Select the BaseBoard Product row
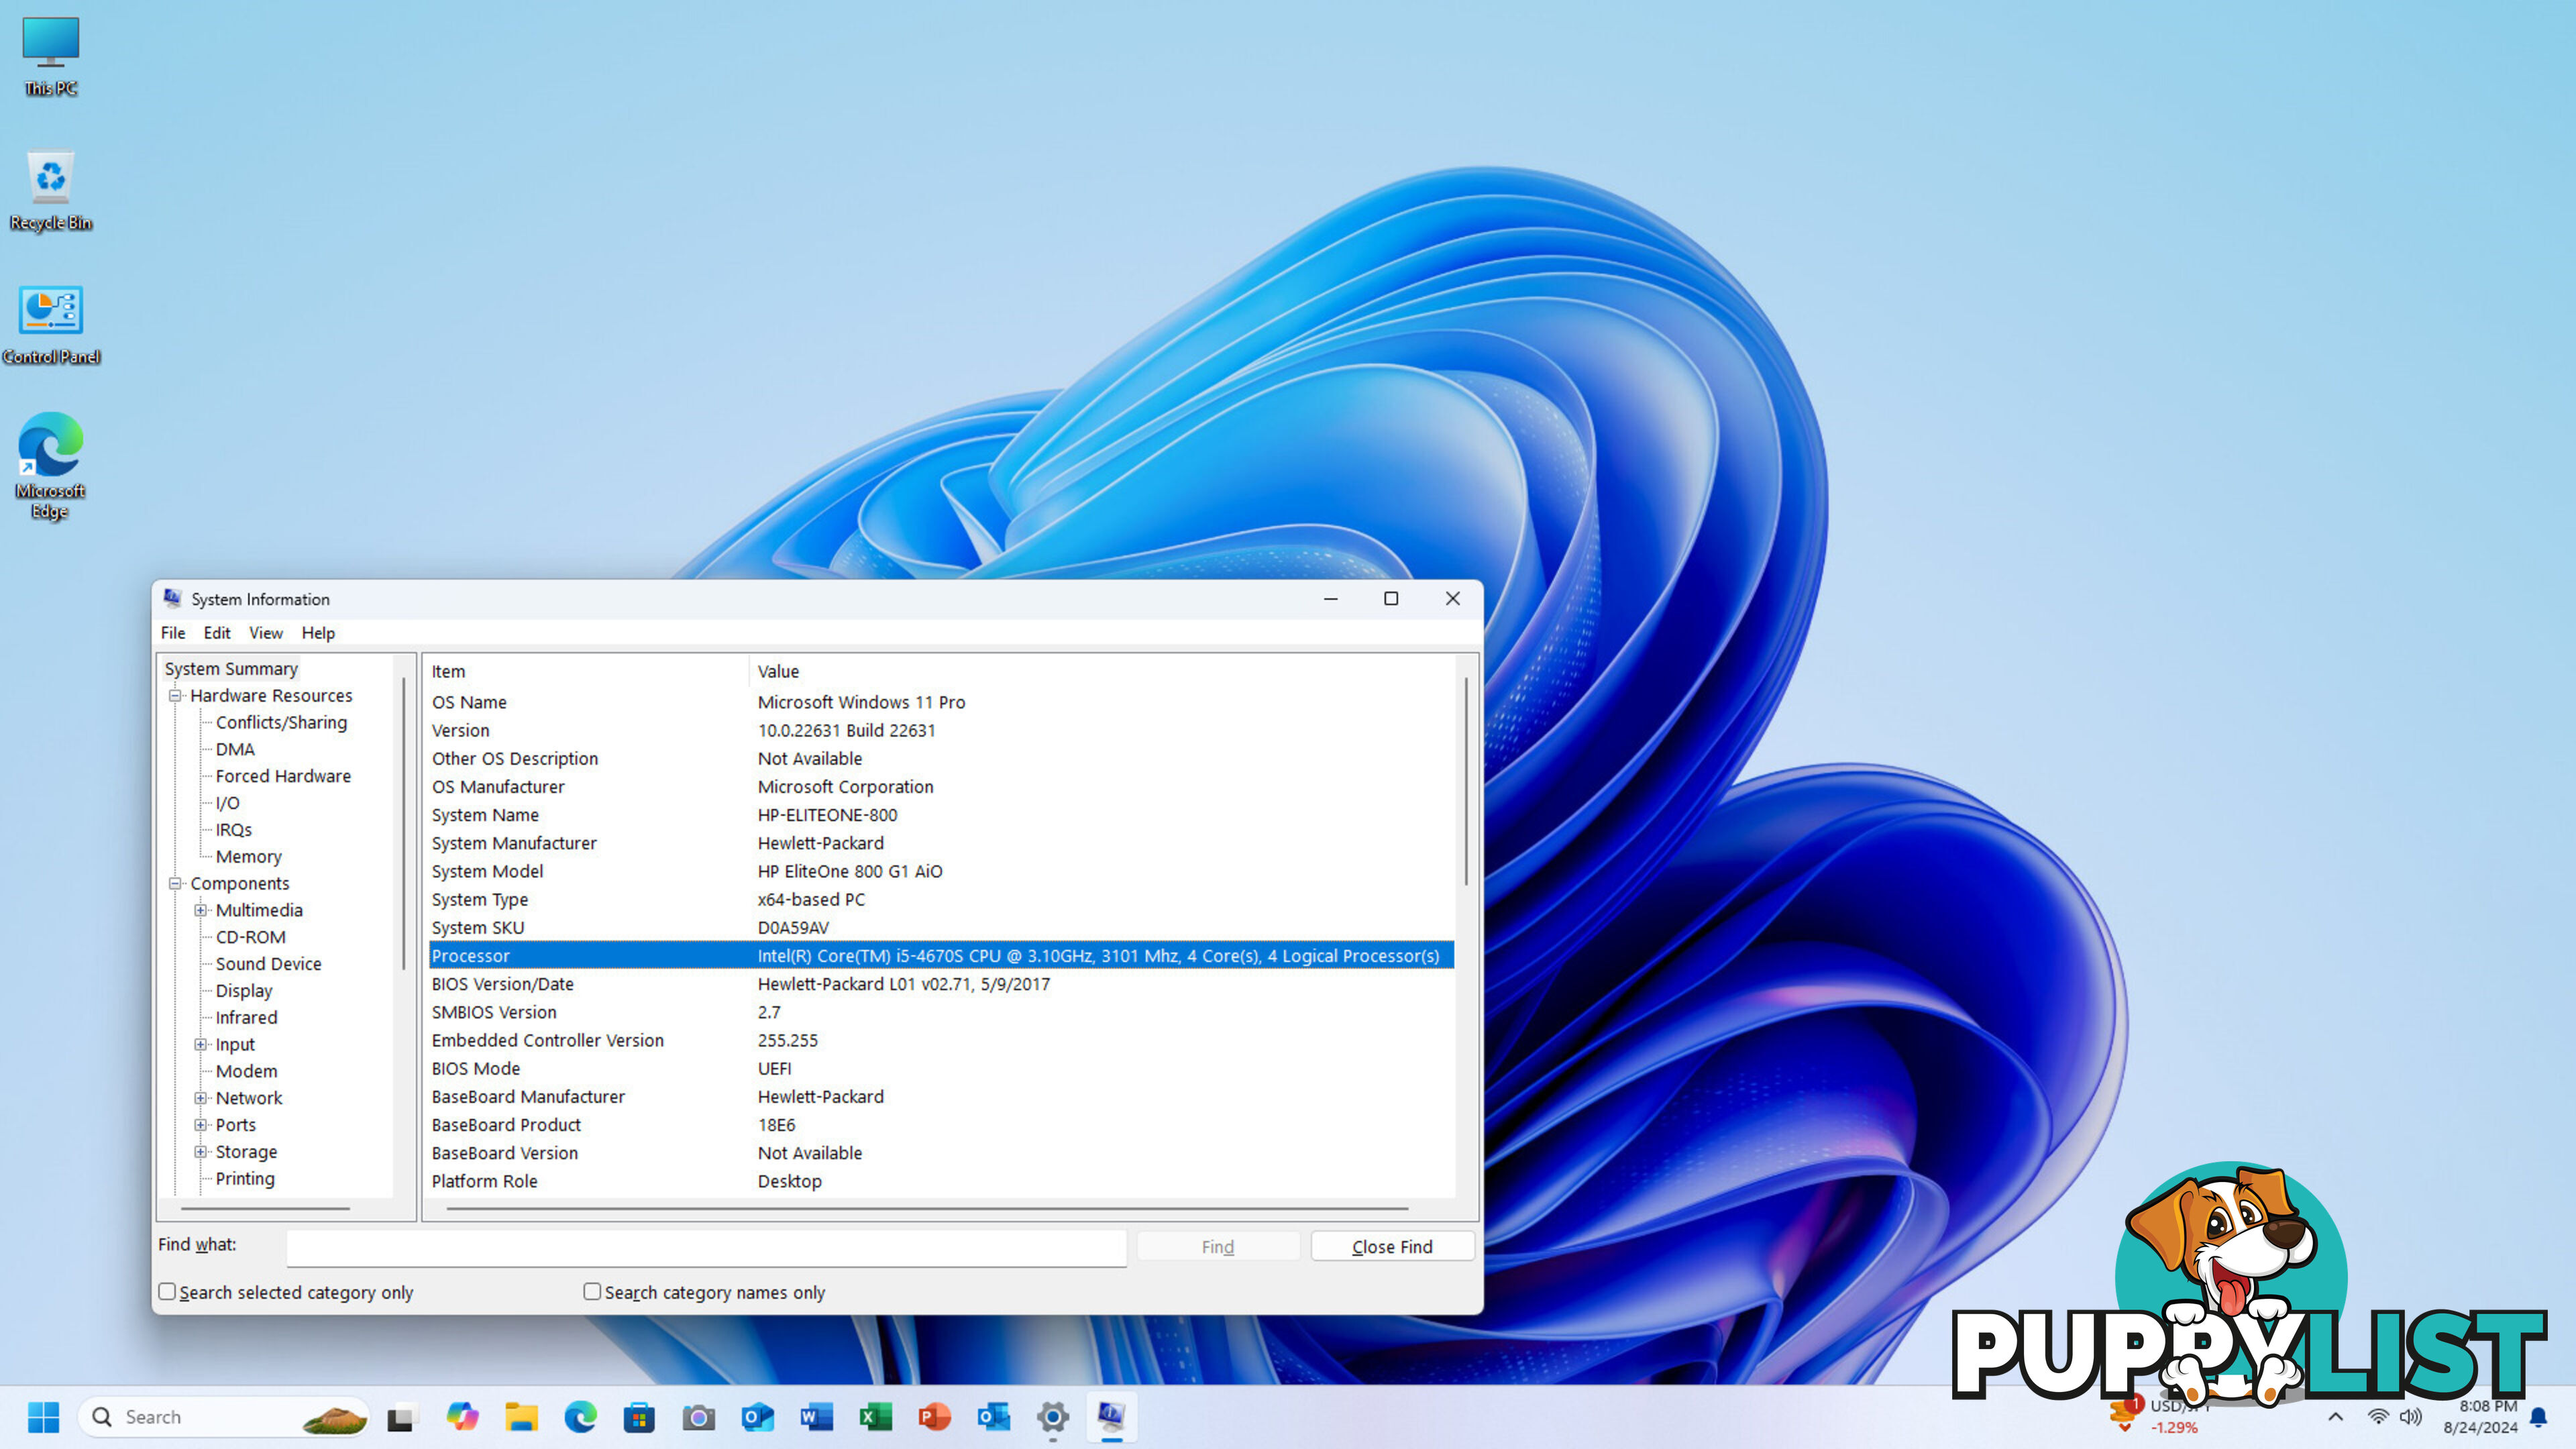This screenshot has height=1449, width=2576. tap(941, 1125)
